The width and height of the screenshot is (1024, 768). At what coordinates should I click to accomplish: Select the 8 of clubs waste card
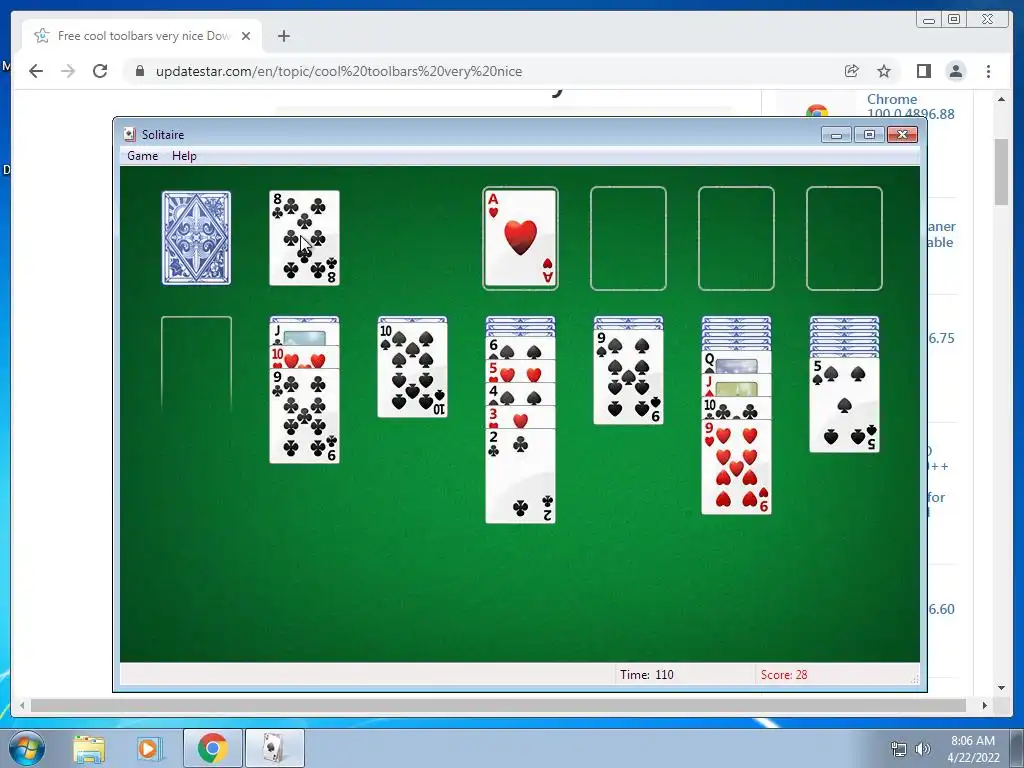pos(304,238)
